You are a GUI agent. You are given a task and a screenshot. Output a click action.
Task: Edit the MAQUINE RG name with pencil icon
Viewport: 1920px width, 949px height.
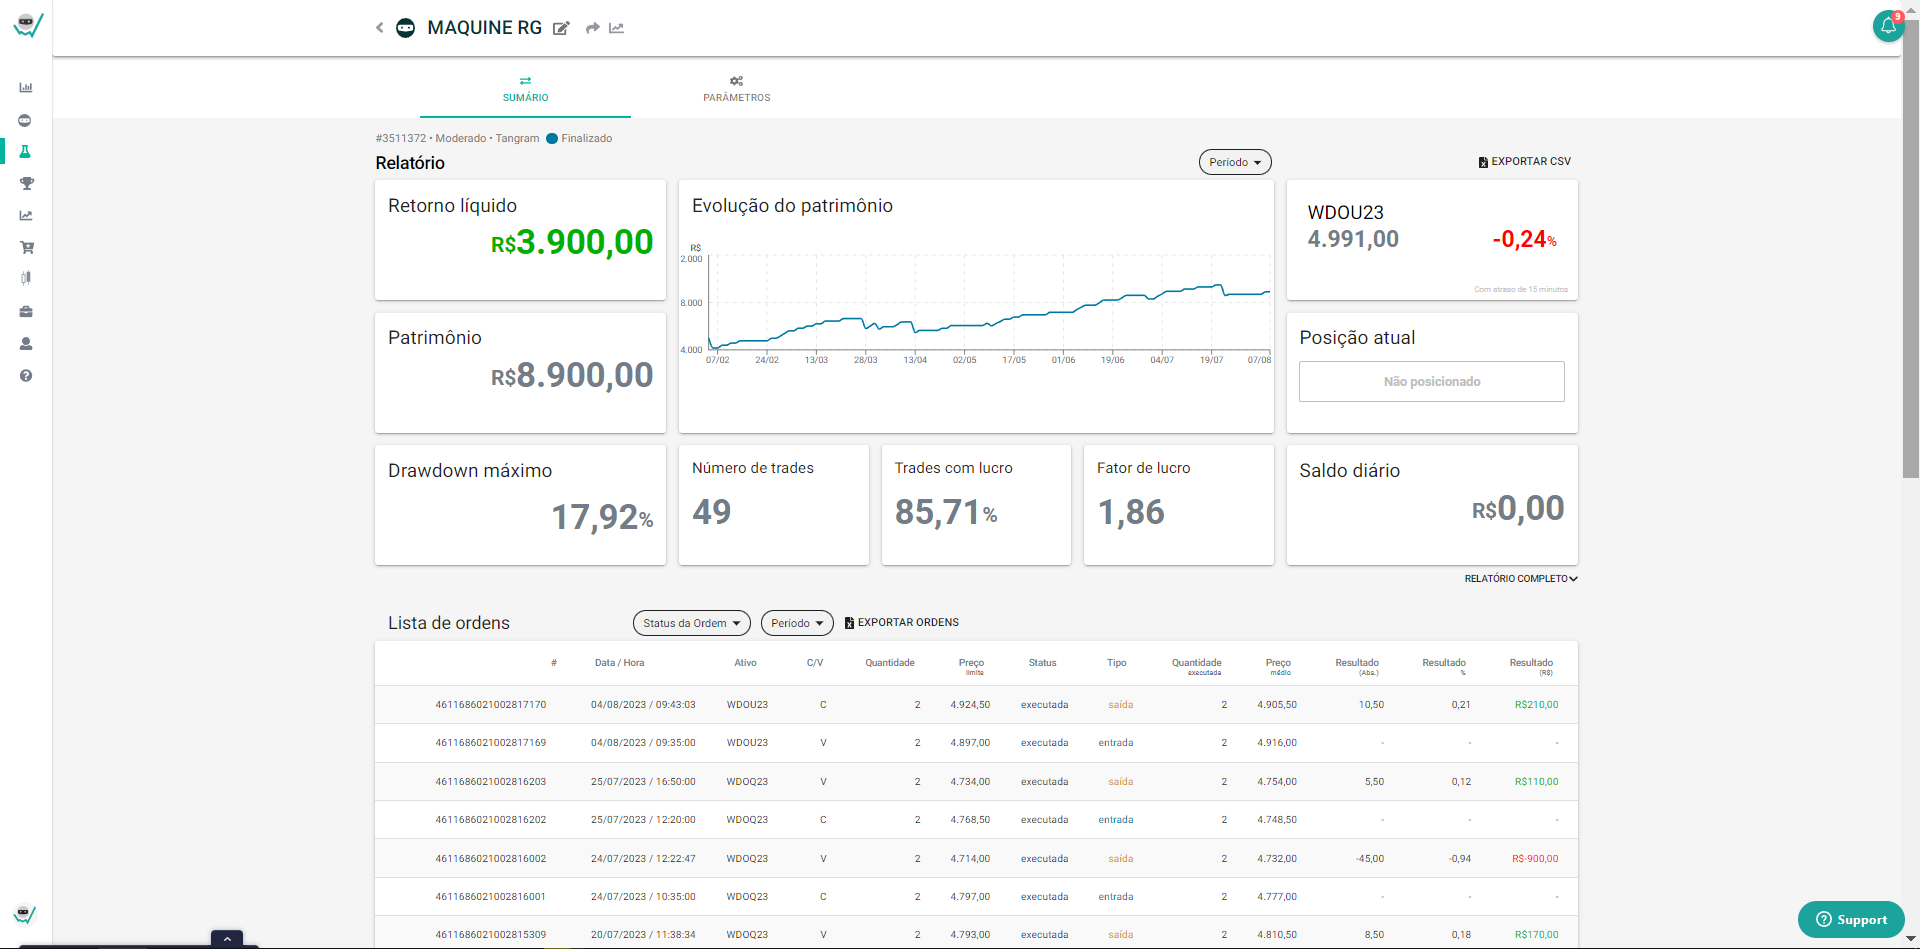(x=561, y=28)
